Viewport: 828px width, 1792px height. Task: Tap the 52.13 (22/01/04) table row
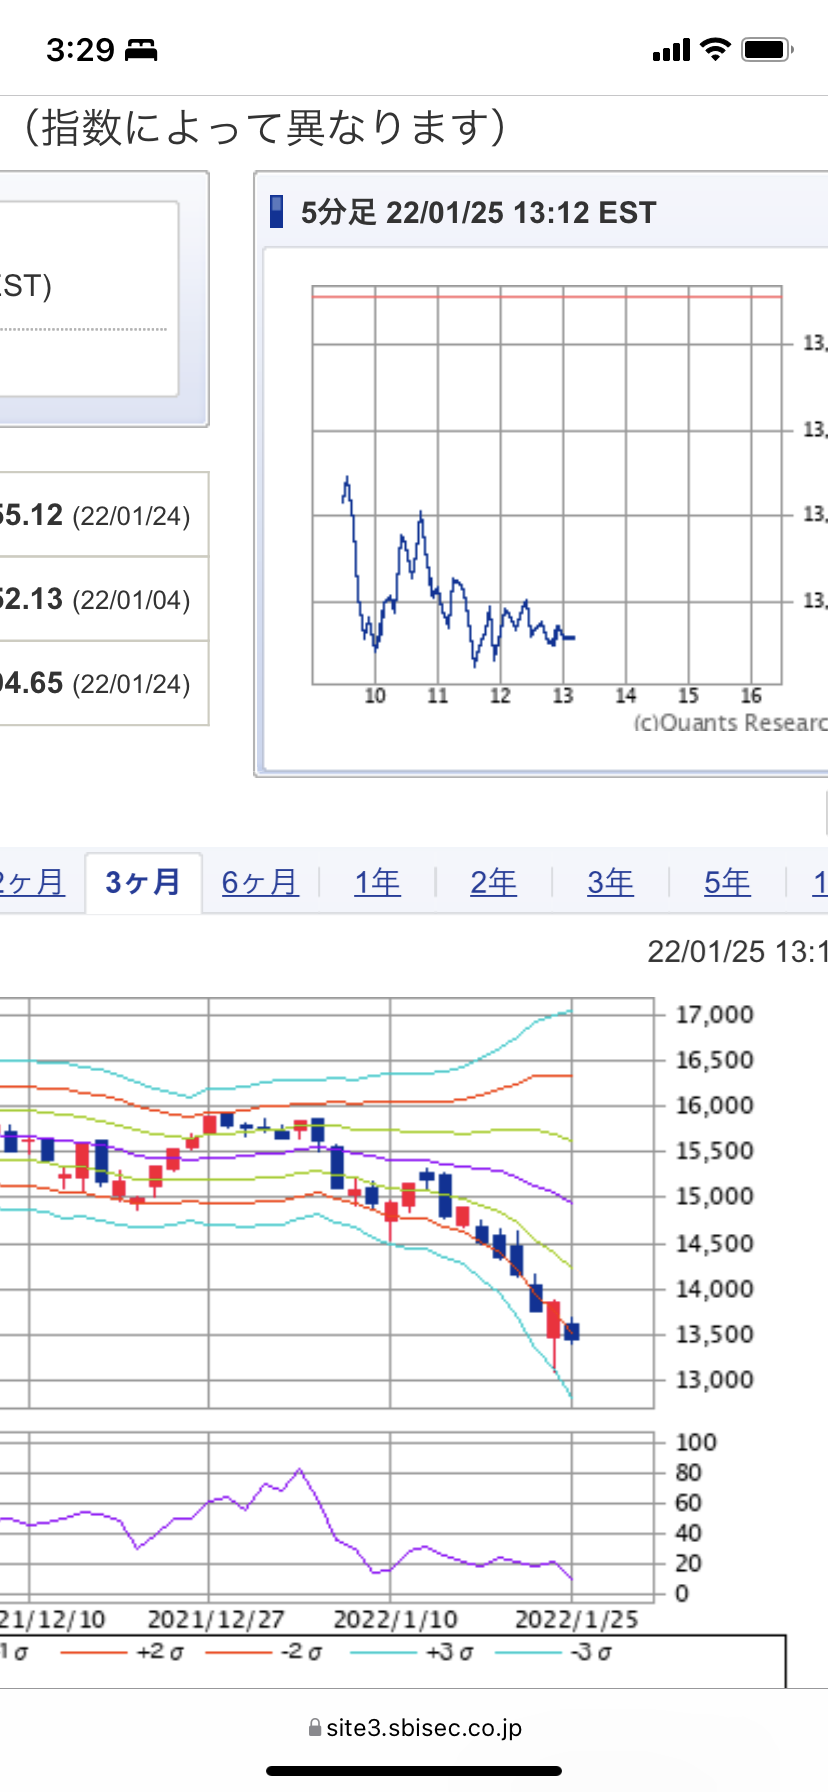(100, 599)
